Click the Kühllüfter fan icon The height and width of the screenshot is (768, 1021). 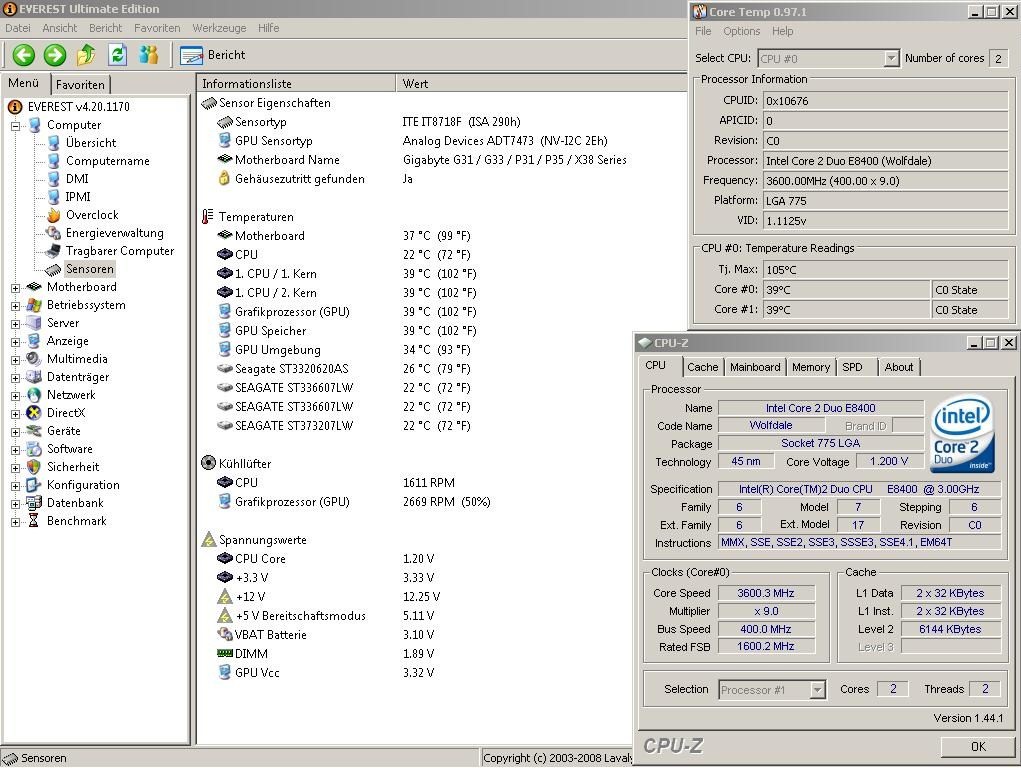[208, 463]
